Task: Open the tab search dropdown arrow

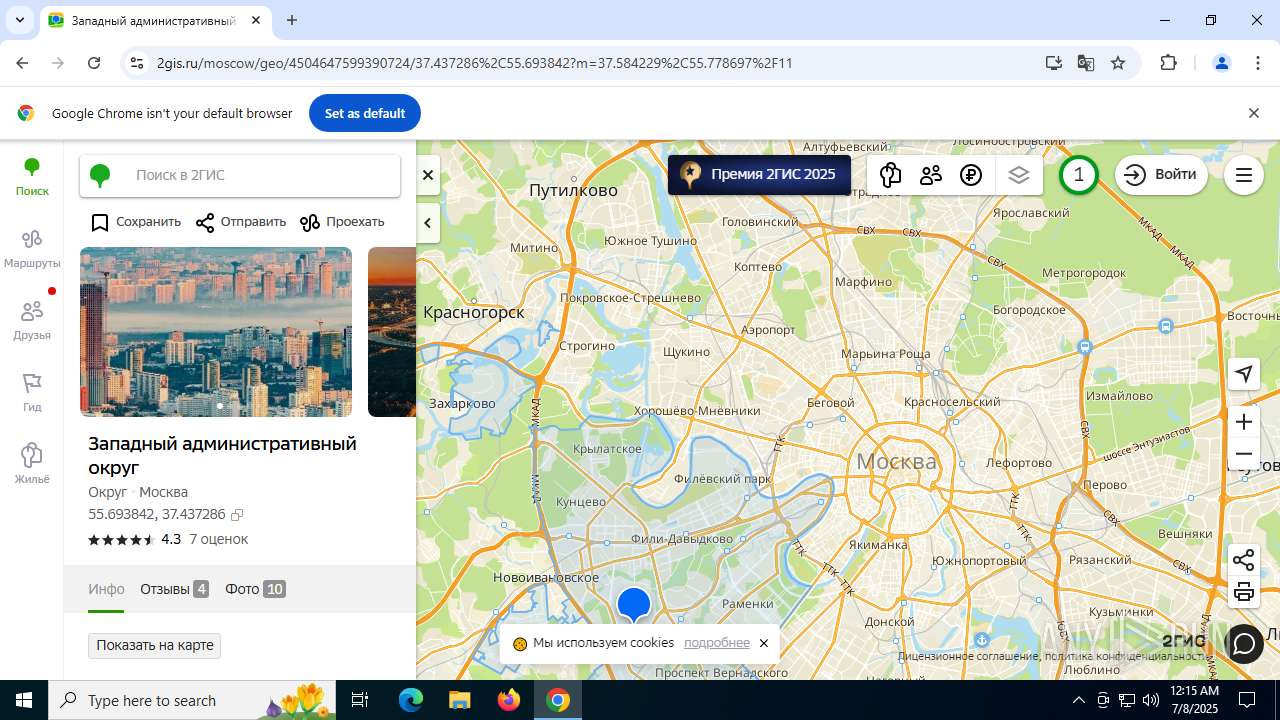Action: point(20,20)
